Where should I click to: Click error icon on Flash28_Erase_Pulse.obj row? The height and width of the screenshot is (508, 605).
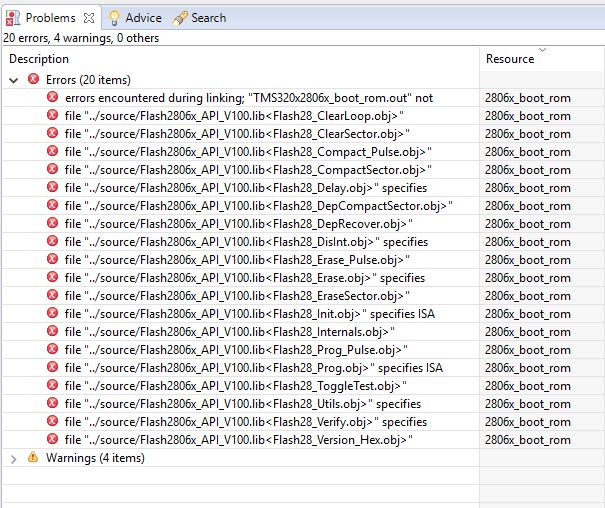[x=52, y=259]
